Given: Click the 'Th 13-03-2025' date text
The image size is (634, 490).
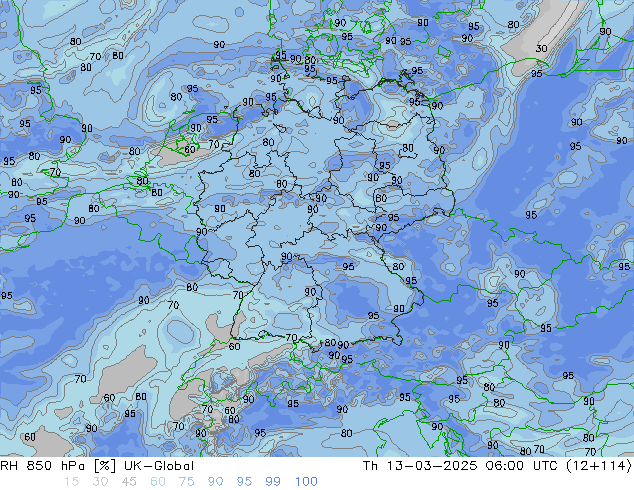Looking at the screenshot, I should tap(420, 466).
